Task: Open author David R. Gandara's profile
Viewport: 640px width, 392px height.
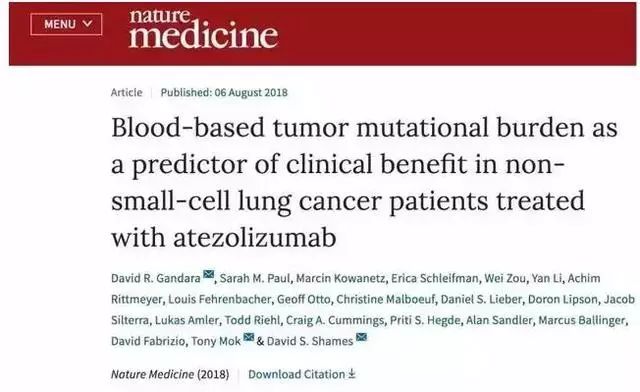Action: (156, 278)
